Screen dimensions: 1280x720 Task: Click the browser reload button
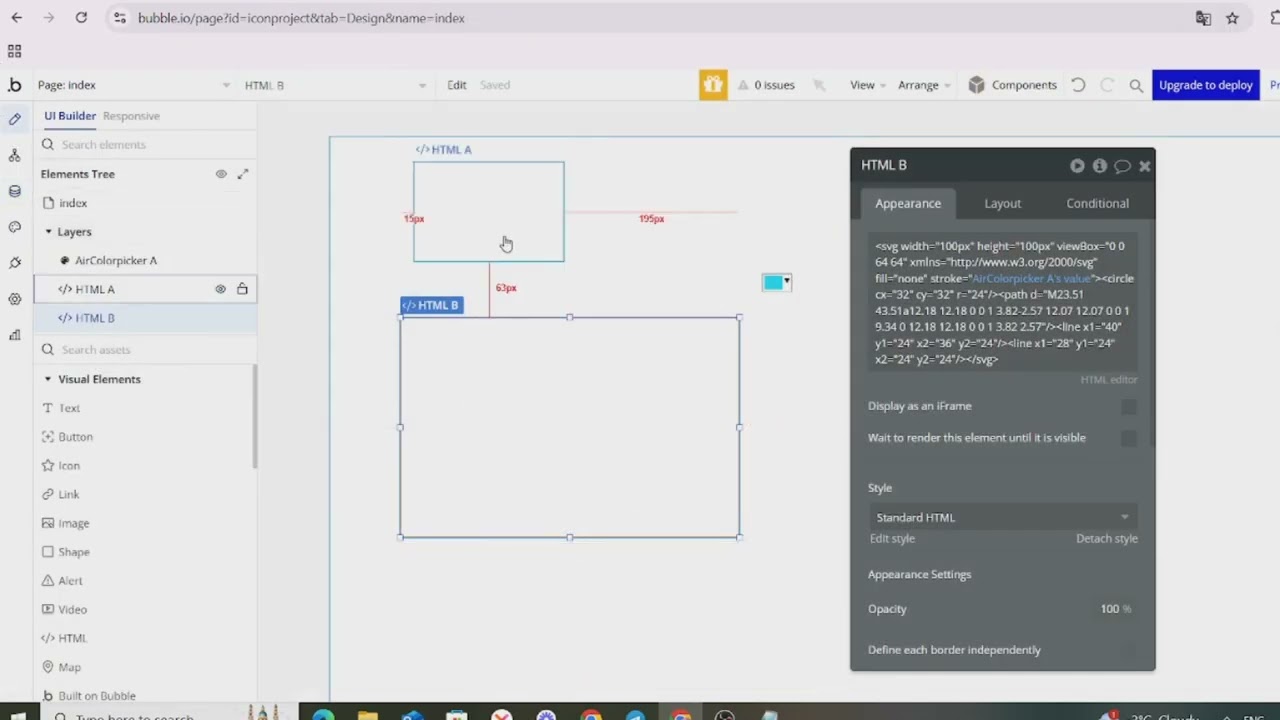[x=81, y=18]
